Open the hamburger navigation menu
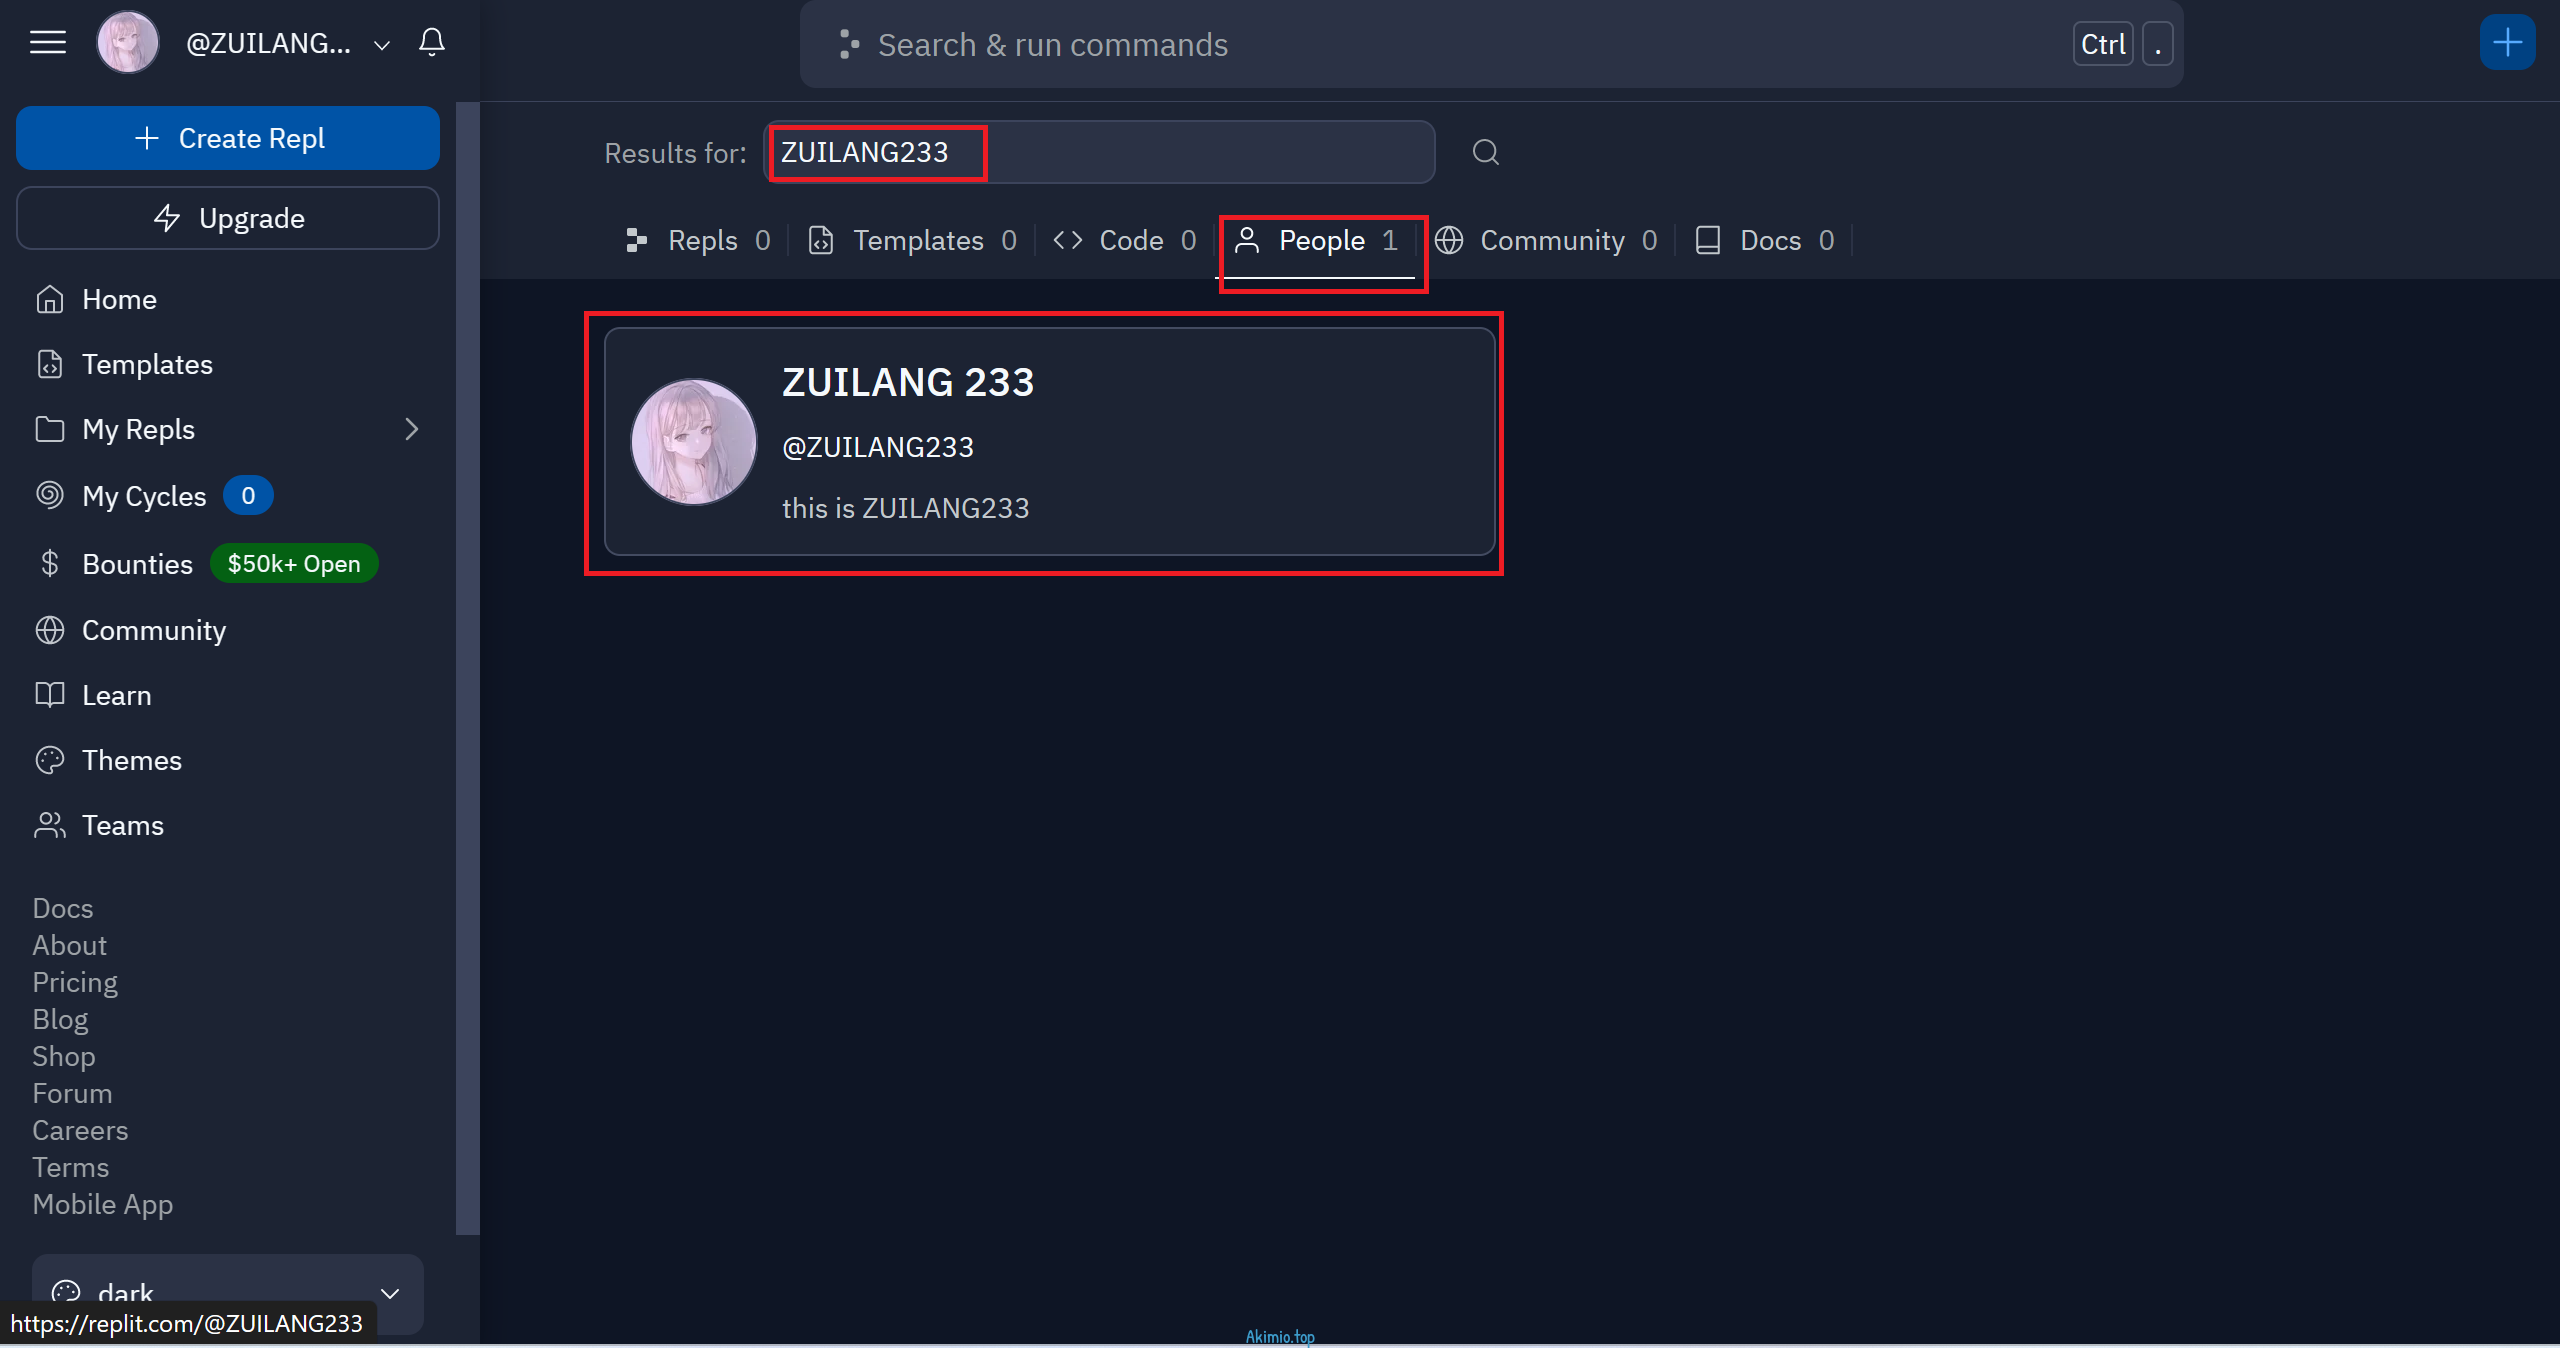This screenshot has width=2560, height=1348. [x=47, y=42]
